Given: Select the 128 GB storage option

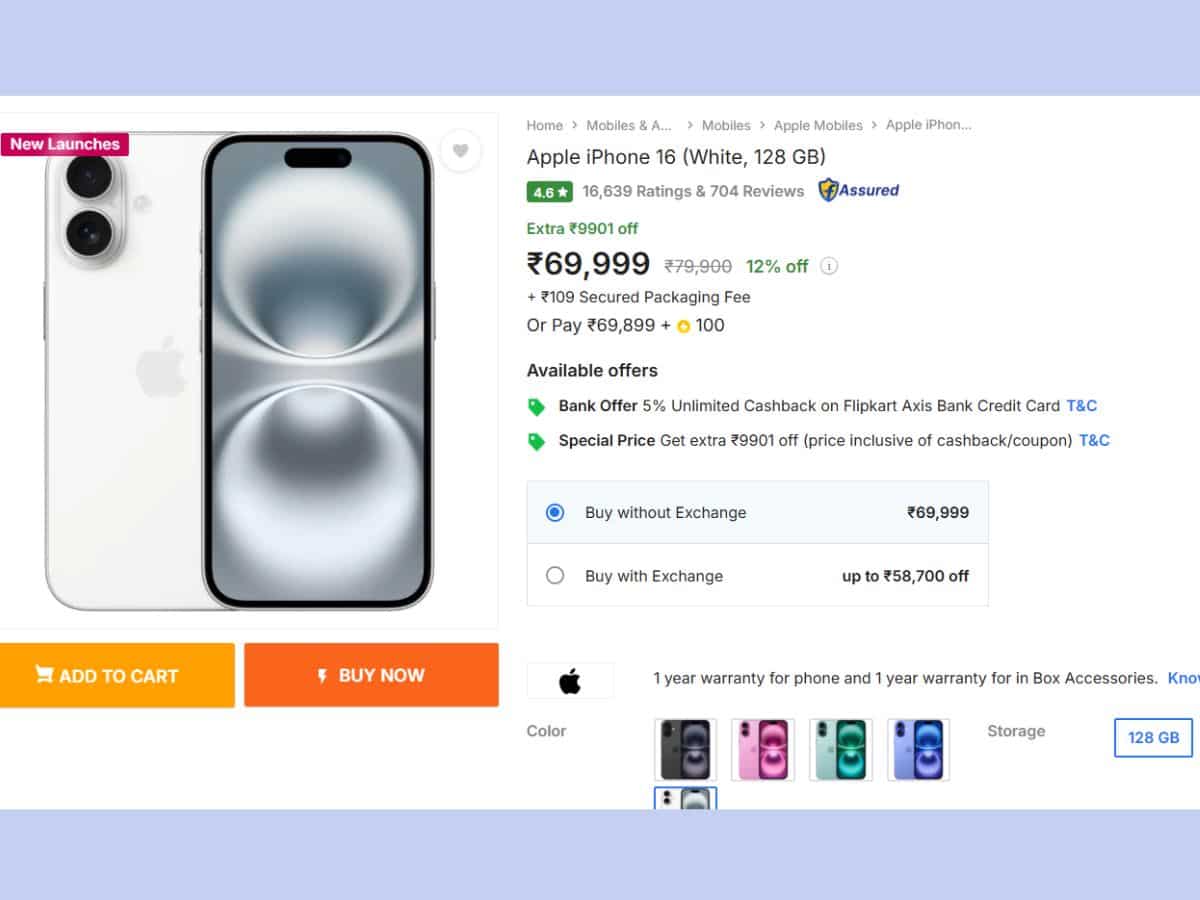Looking at the screenshot, I should [x=1152, y=738].
